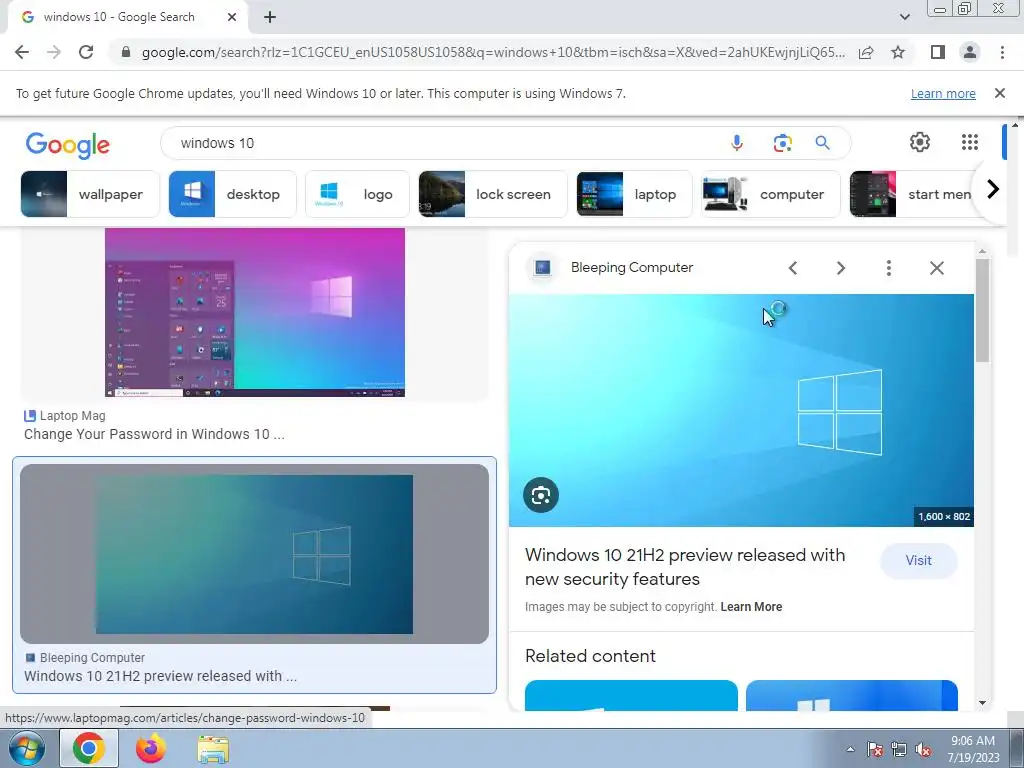
Task: Show hidden tray icons arrow
Action: click(850, 749)
